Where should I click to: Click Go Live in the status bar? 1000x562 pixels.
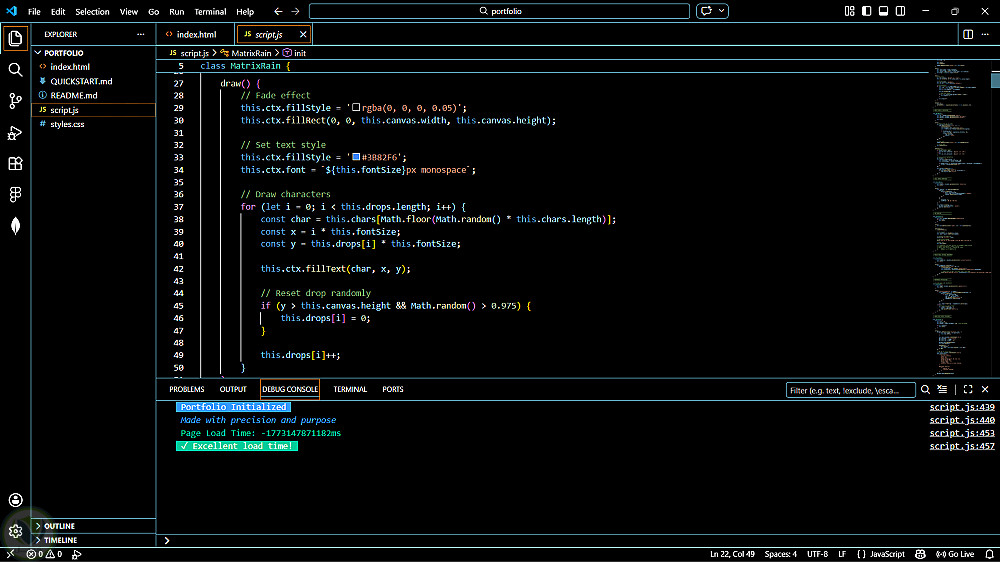tap(955, 554)
